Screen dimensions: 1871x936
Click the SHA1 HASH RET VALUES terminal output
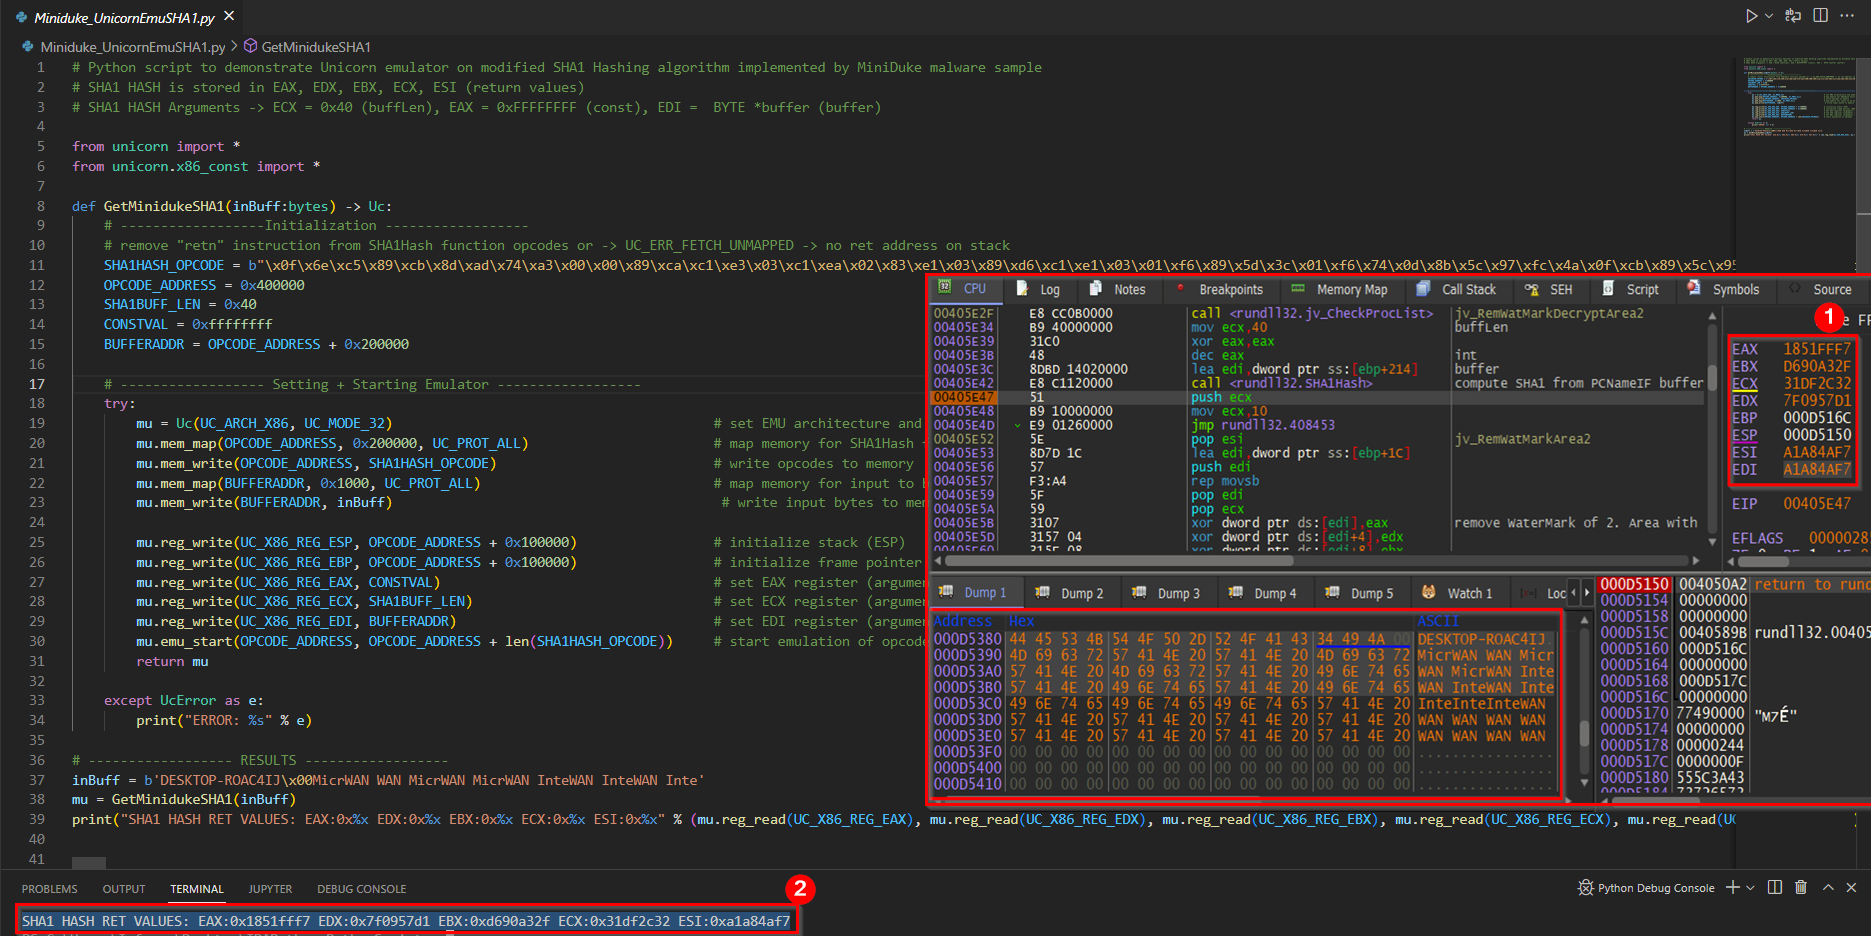pyautogui.click(x=406, y=921)
